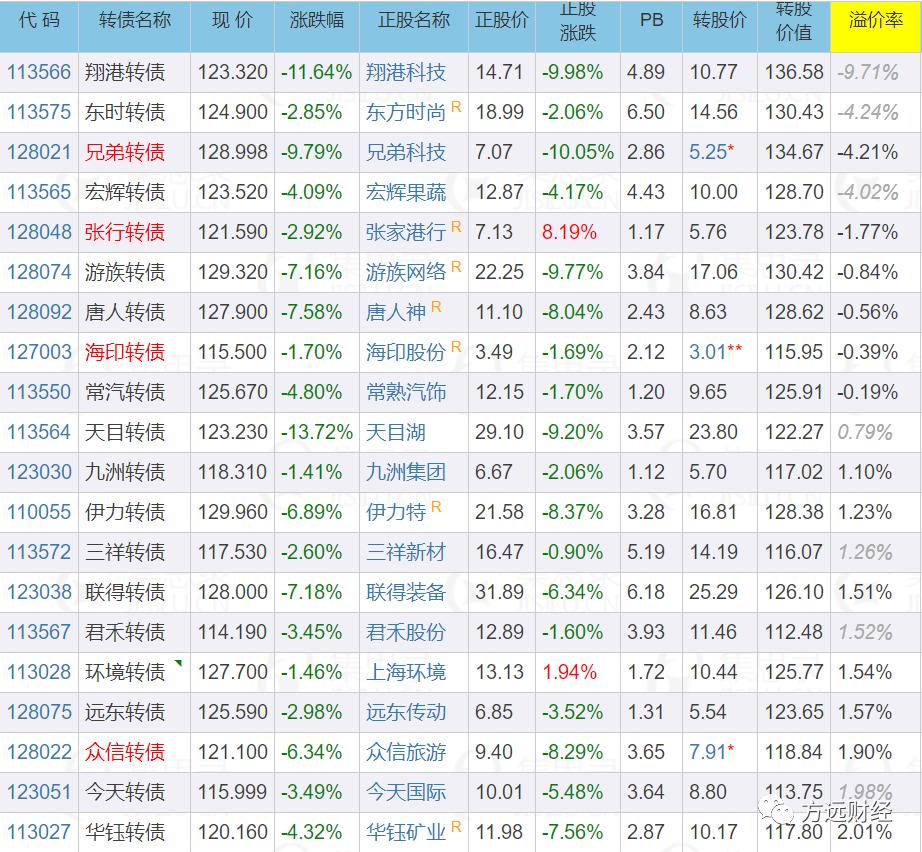This screenshot has height=852, width=922.
Task: Open bond code 113565
Action: (39, 192)
